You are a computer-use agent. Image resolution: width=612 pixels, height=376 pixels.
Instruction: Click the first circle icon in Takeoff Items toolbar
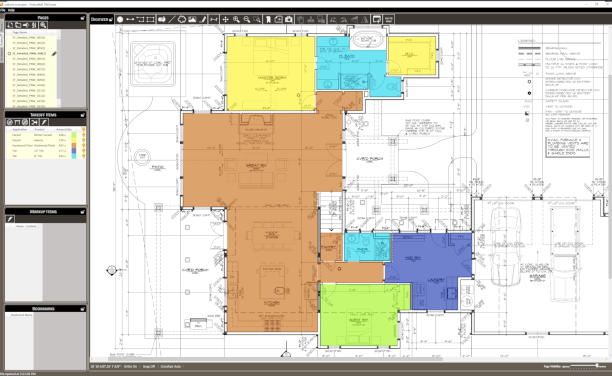point(10,122)
